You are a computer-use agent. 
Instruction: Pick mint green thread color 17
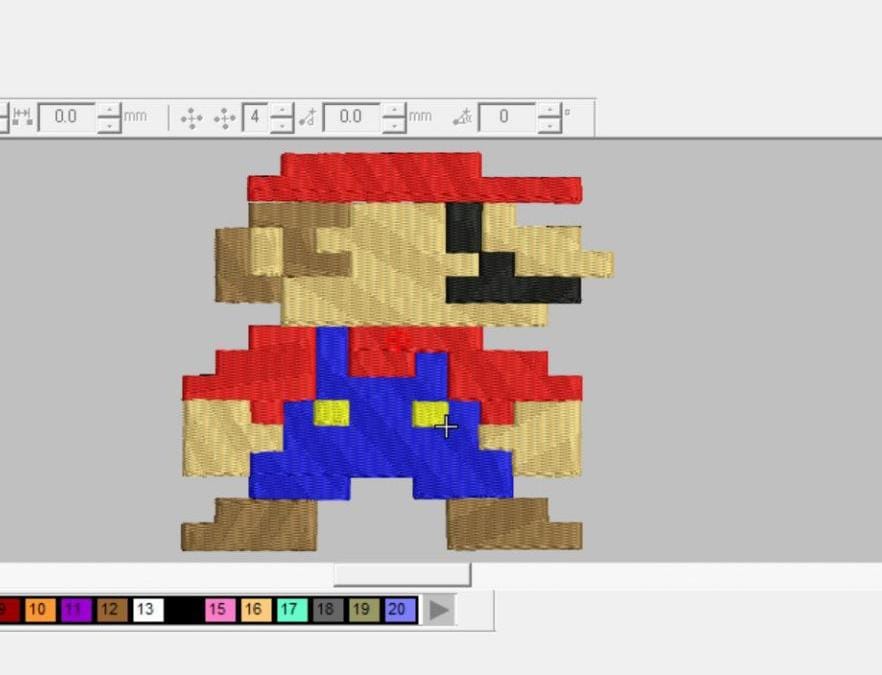tap(291, 610)
